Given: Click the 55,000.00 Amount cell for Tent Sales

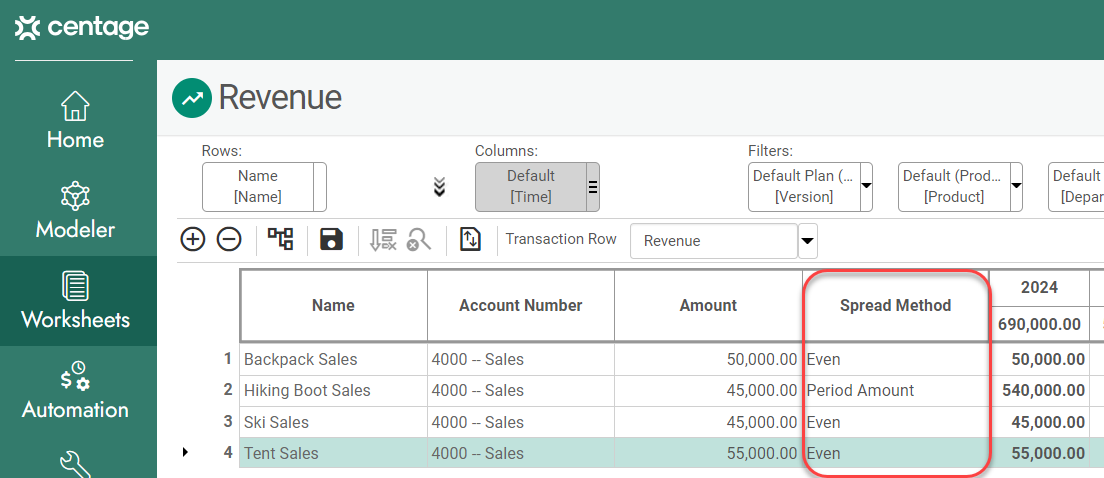Looking at the screenshot, I should pyautogui.click(x=708, y=453).
